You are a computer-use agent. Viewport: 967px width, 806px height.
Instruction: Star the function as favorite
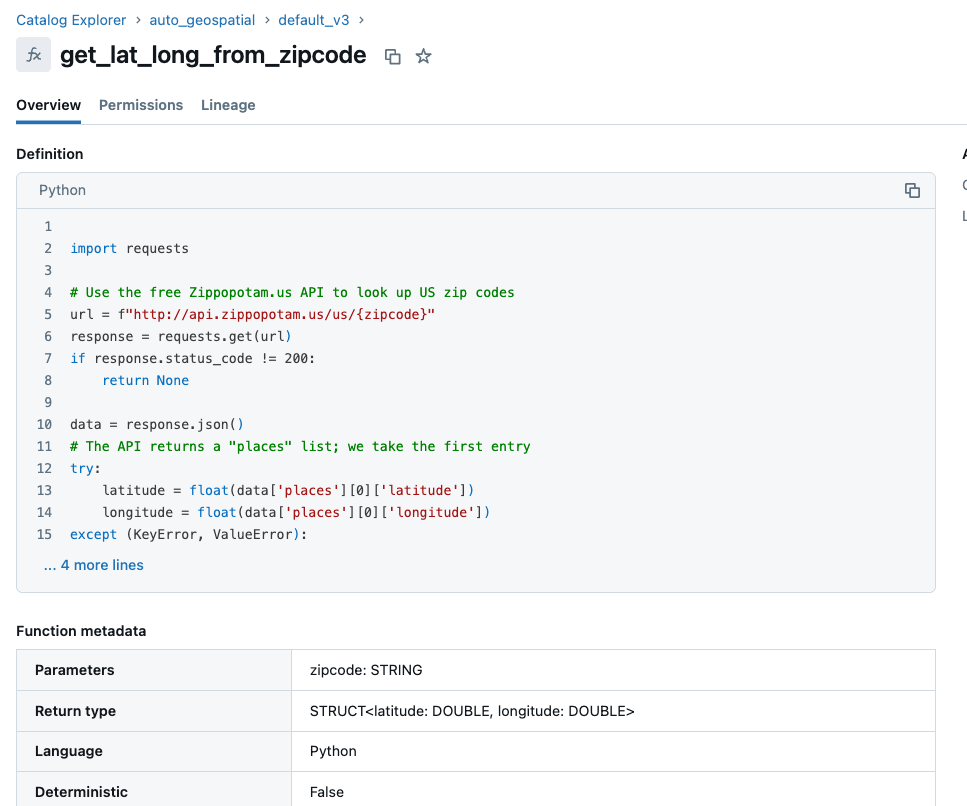point(423,57)
